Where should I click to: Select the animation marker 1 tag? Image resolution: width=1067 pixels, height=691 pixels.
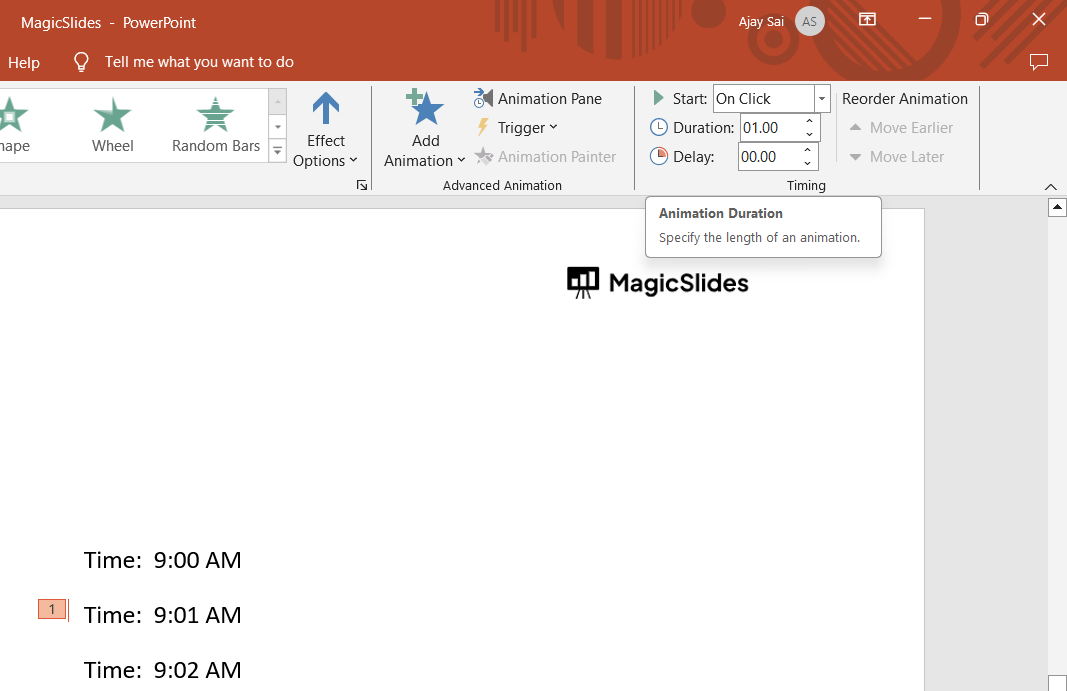[52, 609]
